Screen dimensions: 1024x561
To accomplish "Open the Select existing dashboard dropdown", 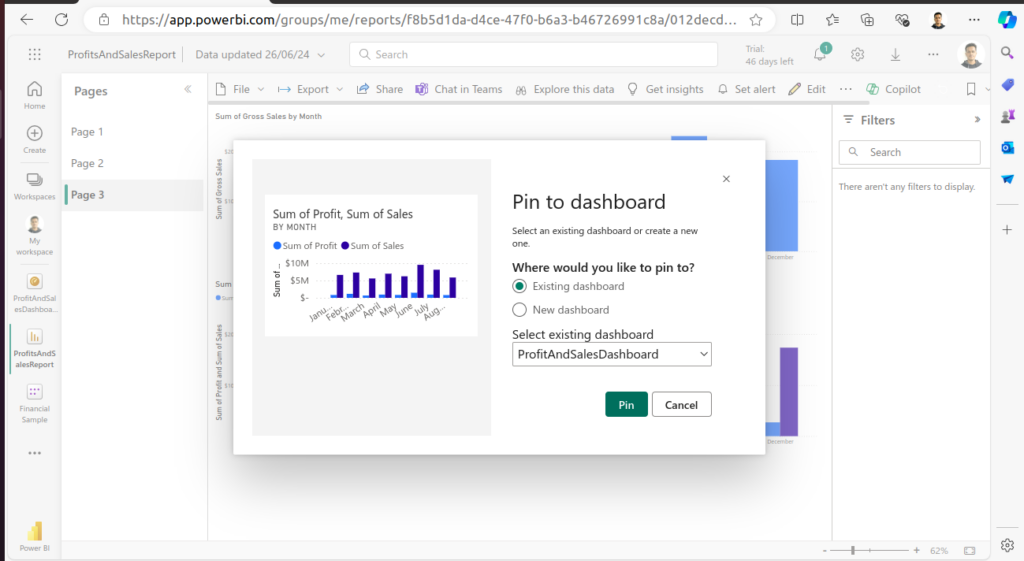I will coord(611,354).
